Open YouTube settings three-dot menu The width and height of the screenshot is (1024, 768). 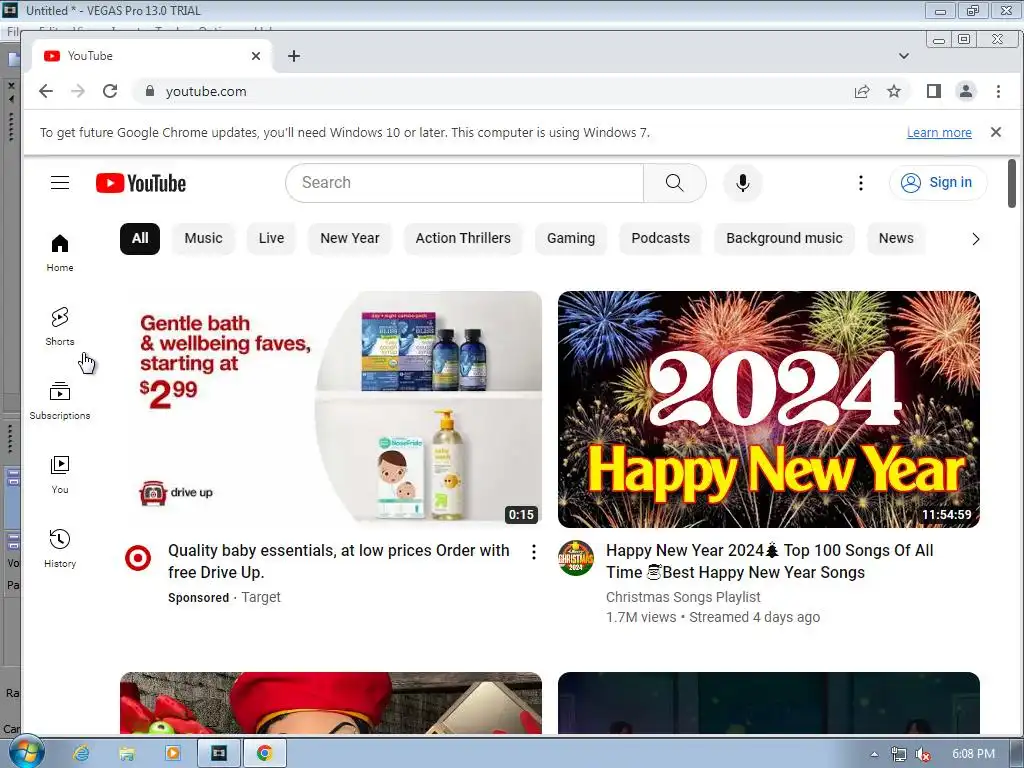coord(861,183)
